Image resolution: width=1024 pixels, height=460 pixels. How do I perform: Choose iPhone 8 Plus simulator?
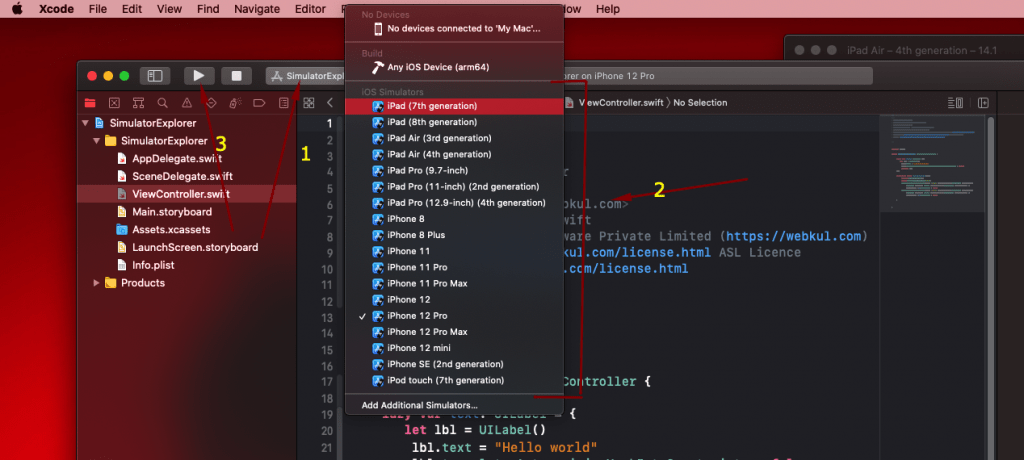454,235
